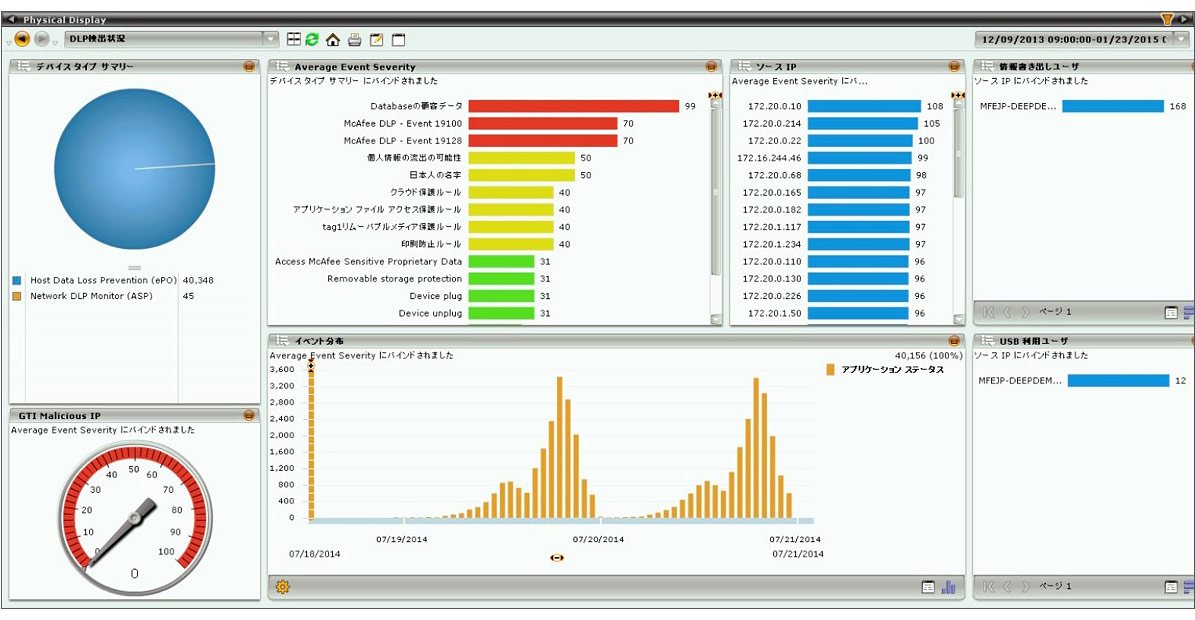Open the DLP検出状況 view dropdown
This screenshot has height=620, width=1195.
point(271,38)
